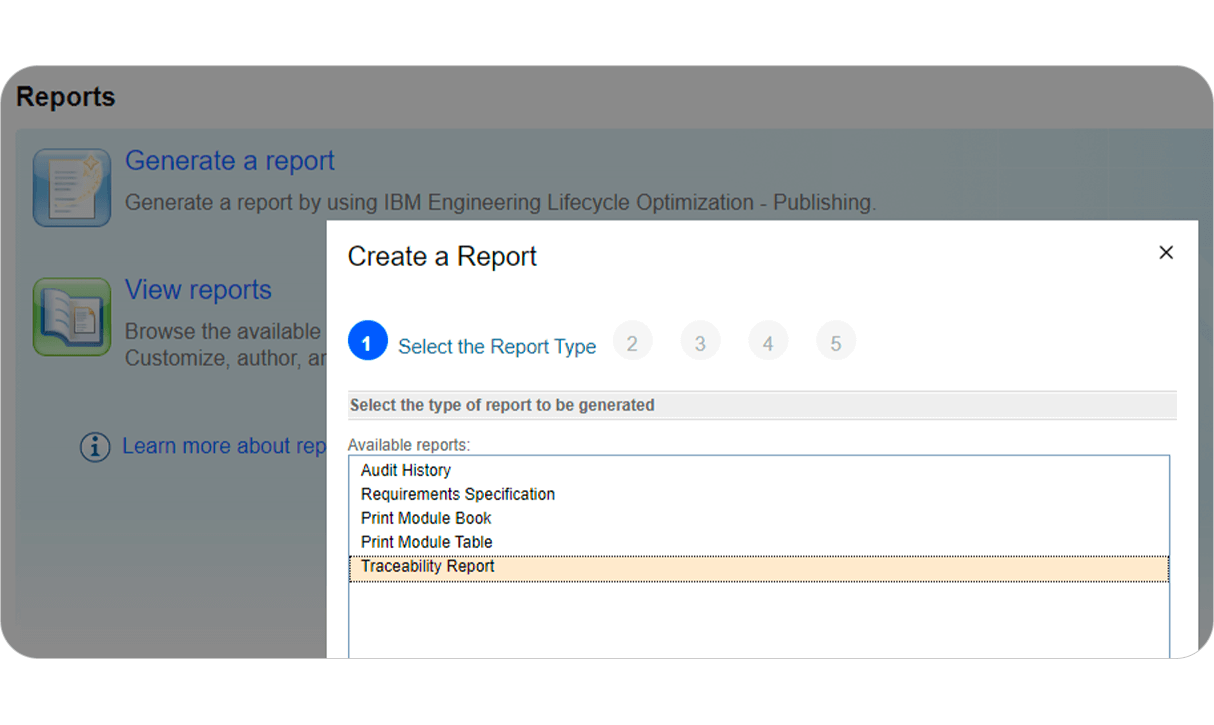1214x725 pixels.
Task: Click the step 2 circle in the wizard
Action: pos(633,341)
